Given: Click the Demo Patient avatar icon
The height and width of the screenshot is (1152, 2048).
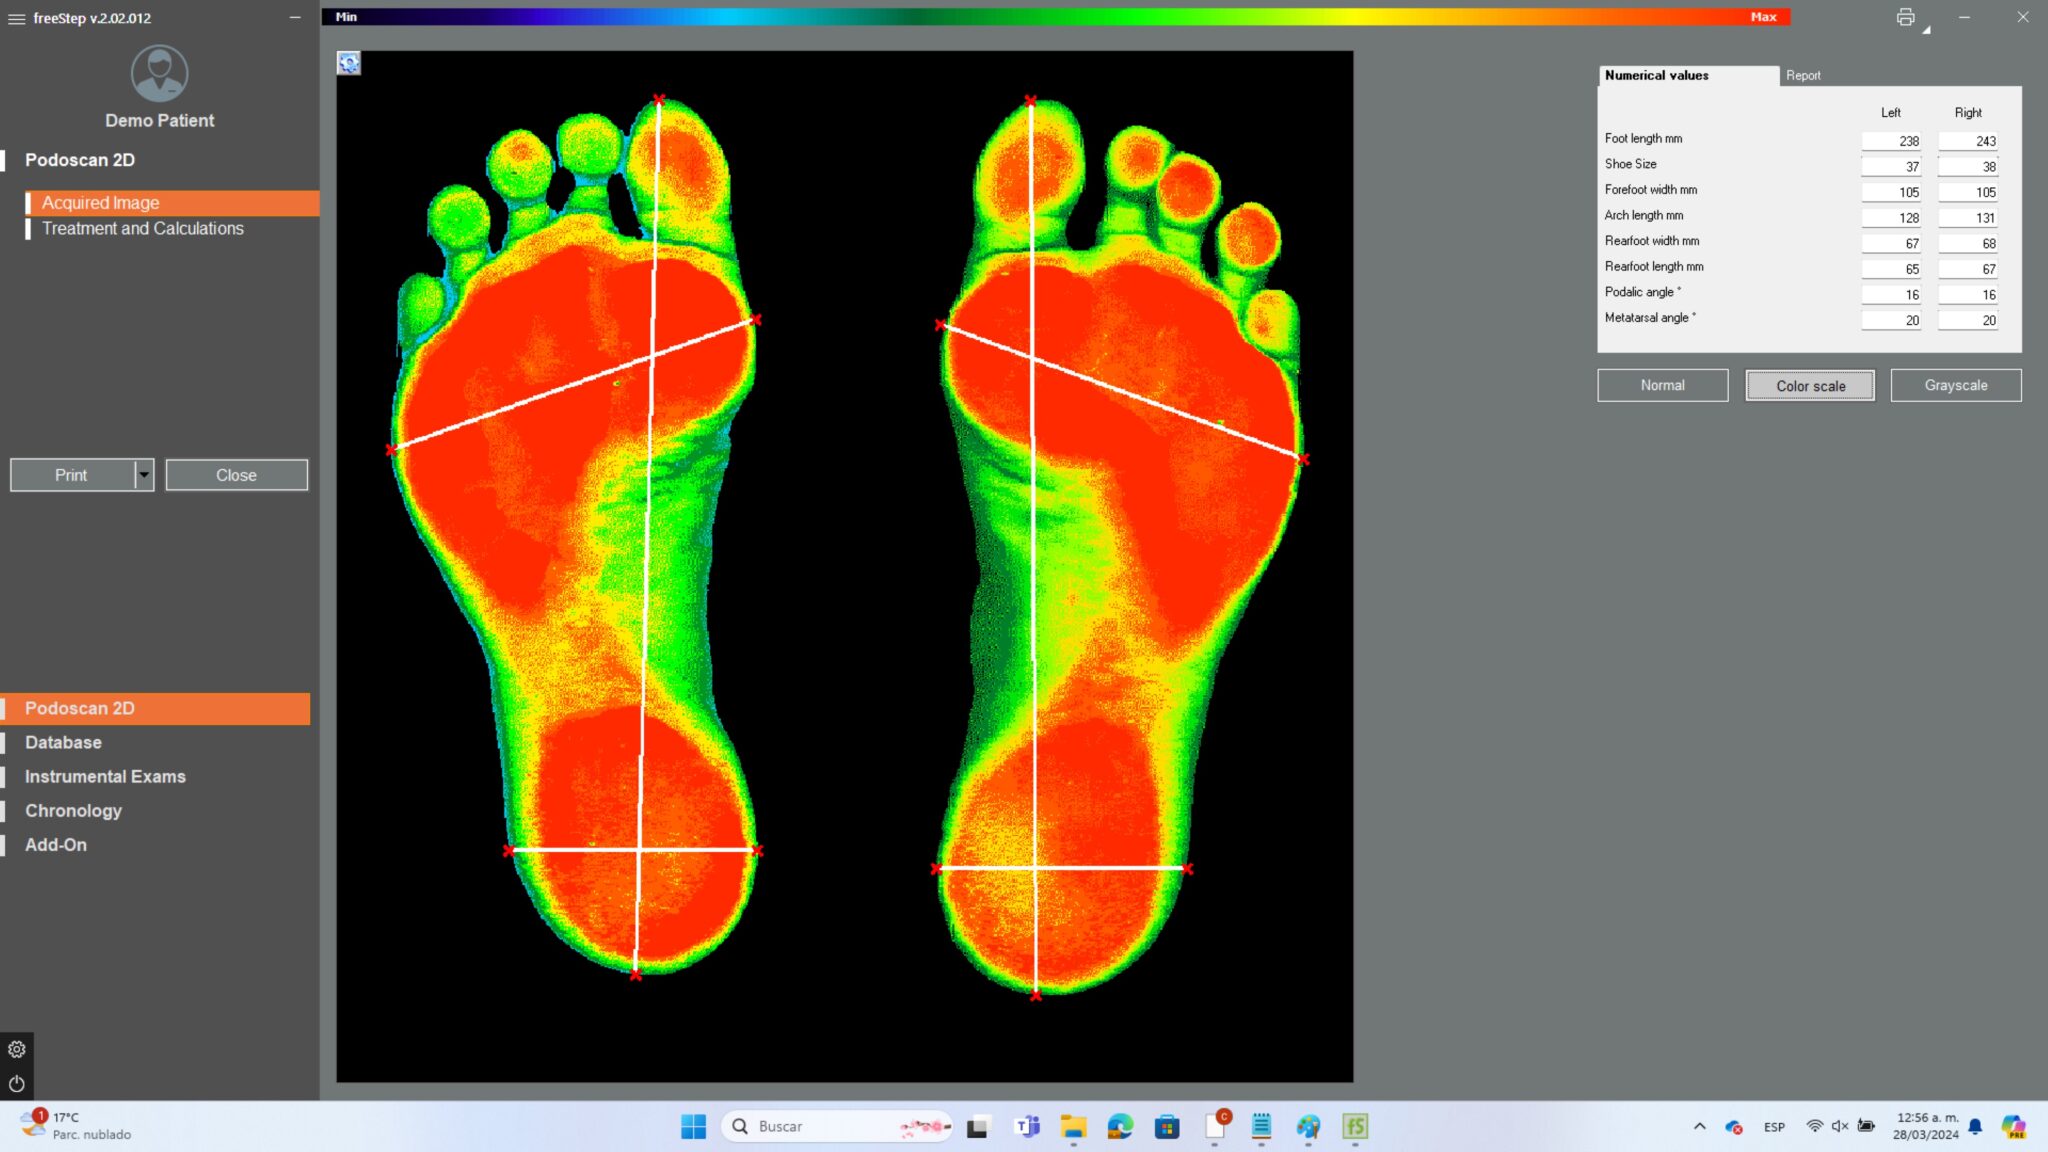Looking at the screenshot, I should pos(158,71).
